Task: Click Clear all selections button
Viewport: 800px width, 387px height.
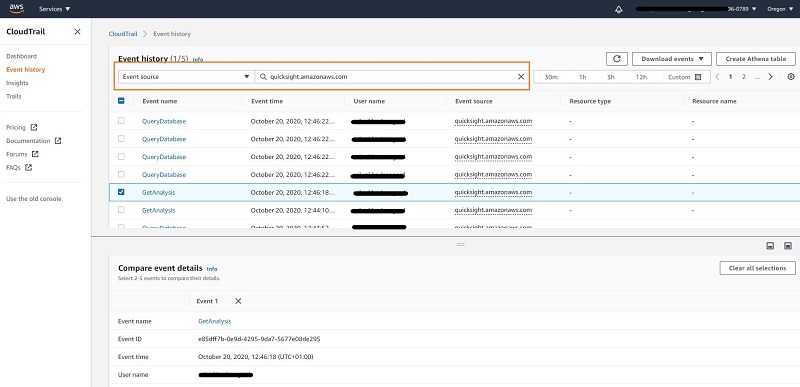Action: 757,268
